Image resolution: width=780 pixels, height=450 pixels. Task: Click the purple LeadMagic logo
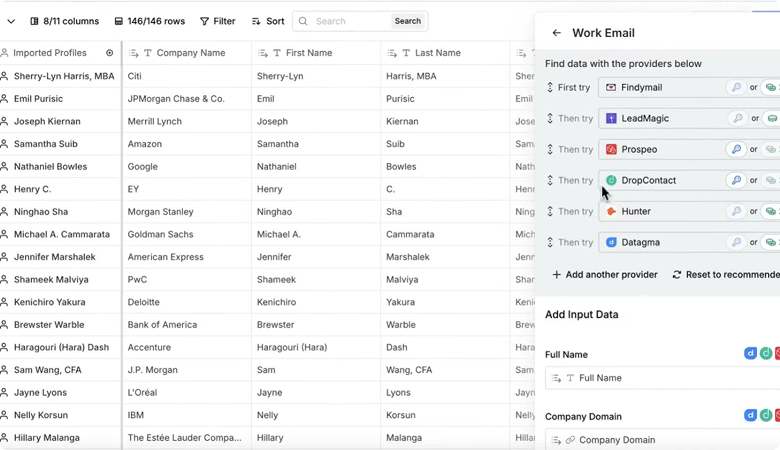611,118
